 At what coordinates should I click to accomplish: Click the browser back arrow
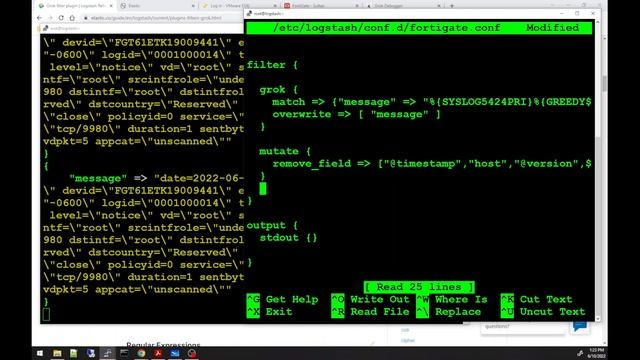click(x=40, y=18)
